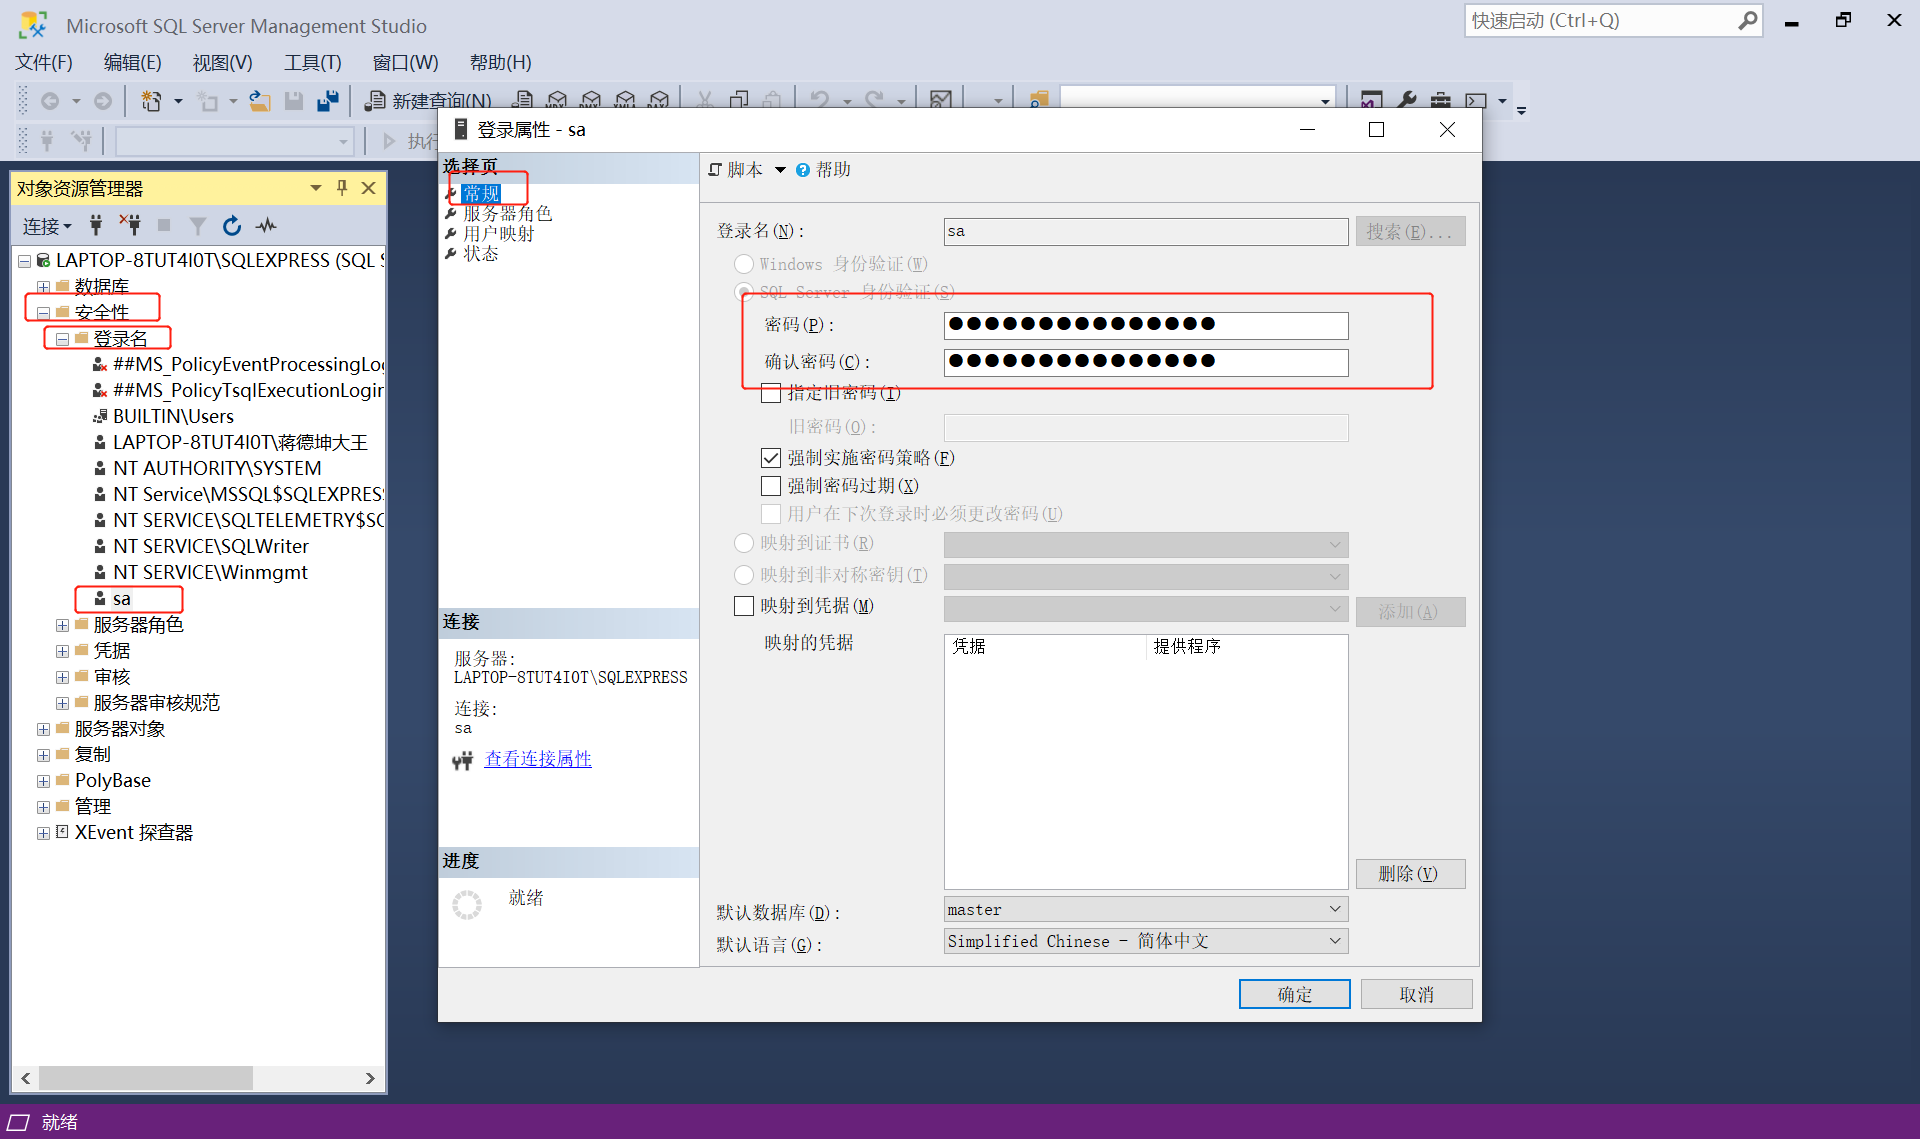The height and width of the screenshot is (1139, 1920).
Task: Check the 映射到凭据 checkbox
Action: click(743, 605)
